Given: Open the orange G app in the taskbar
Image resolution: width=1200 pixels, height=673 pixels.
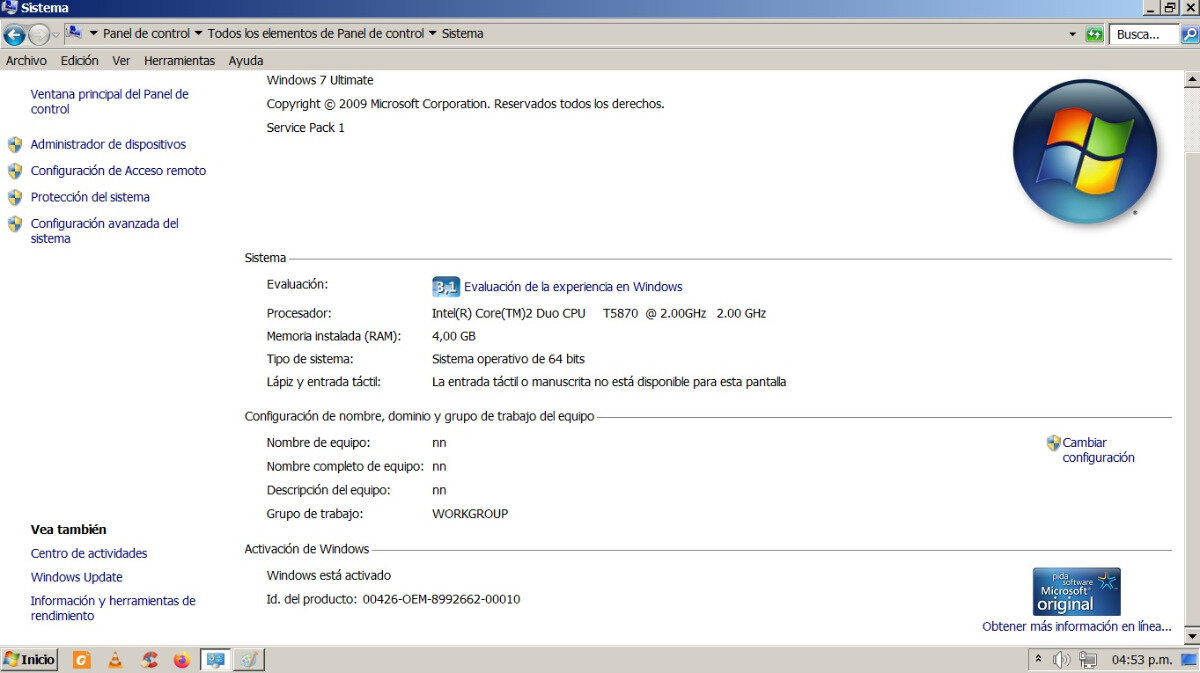Looking at the screenshot, I should pyautogui.click(x=82, y=660).
